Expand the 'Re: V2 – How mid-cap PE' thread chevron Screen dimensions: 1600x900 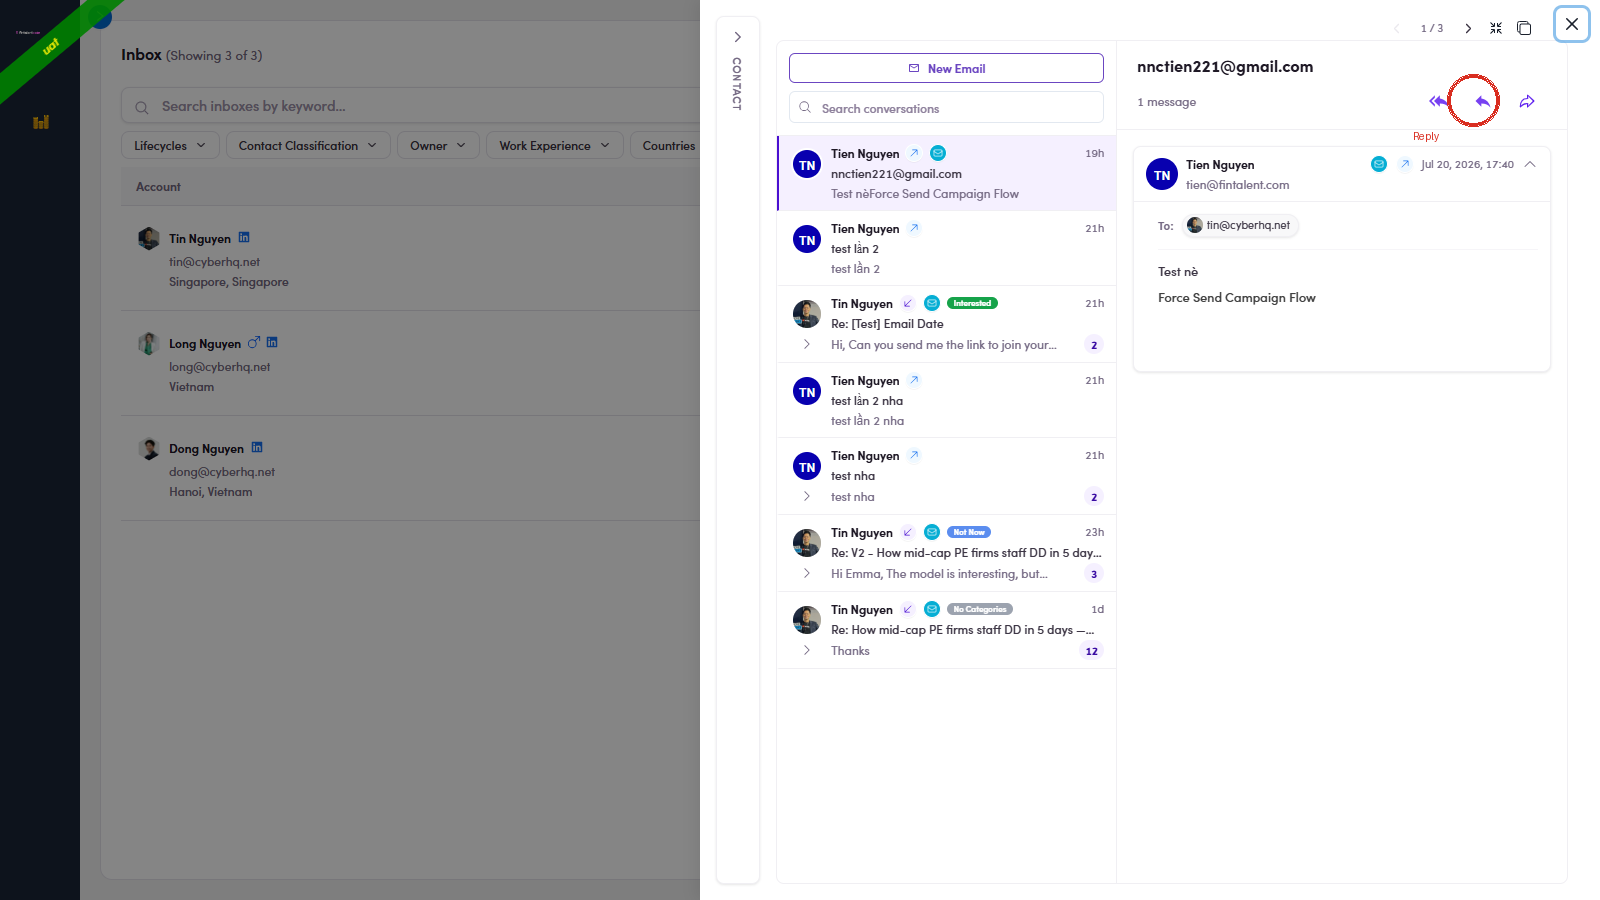(x=807, y=573)
